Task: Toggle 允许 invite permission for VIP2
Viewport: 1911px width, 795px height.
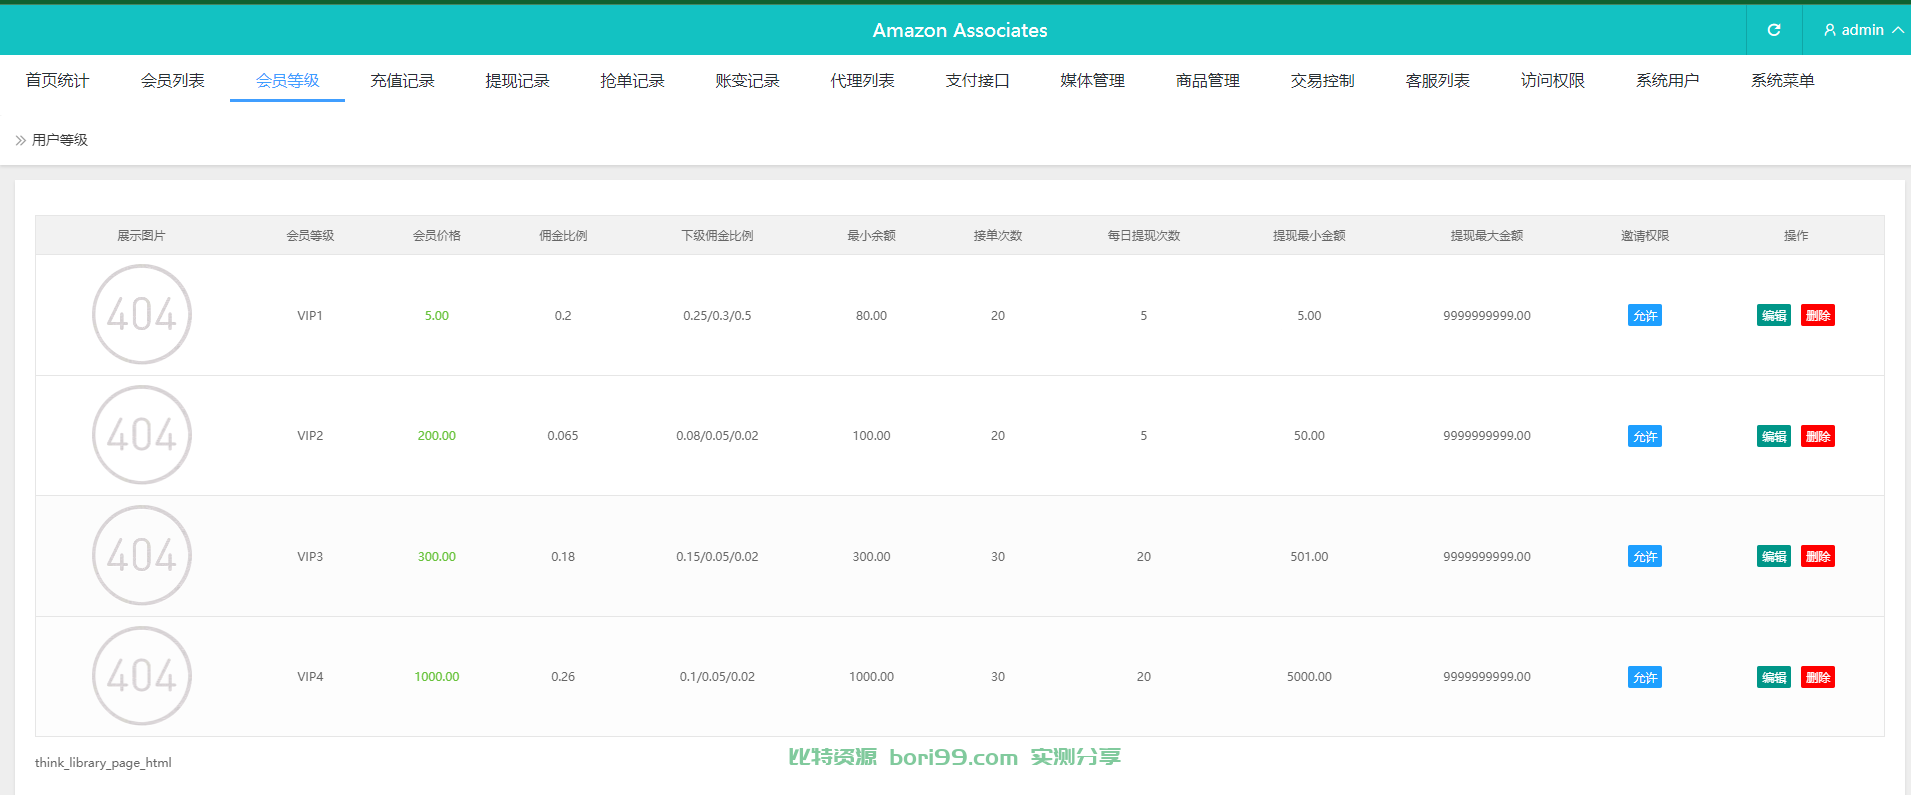Action: 1645,436
